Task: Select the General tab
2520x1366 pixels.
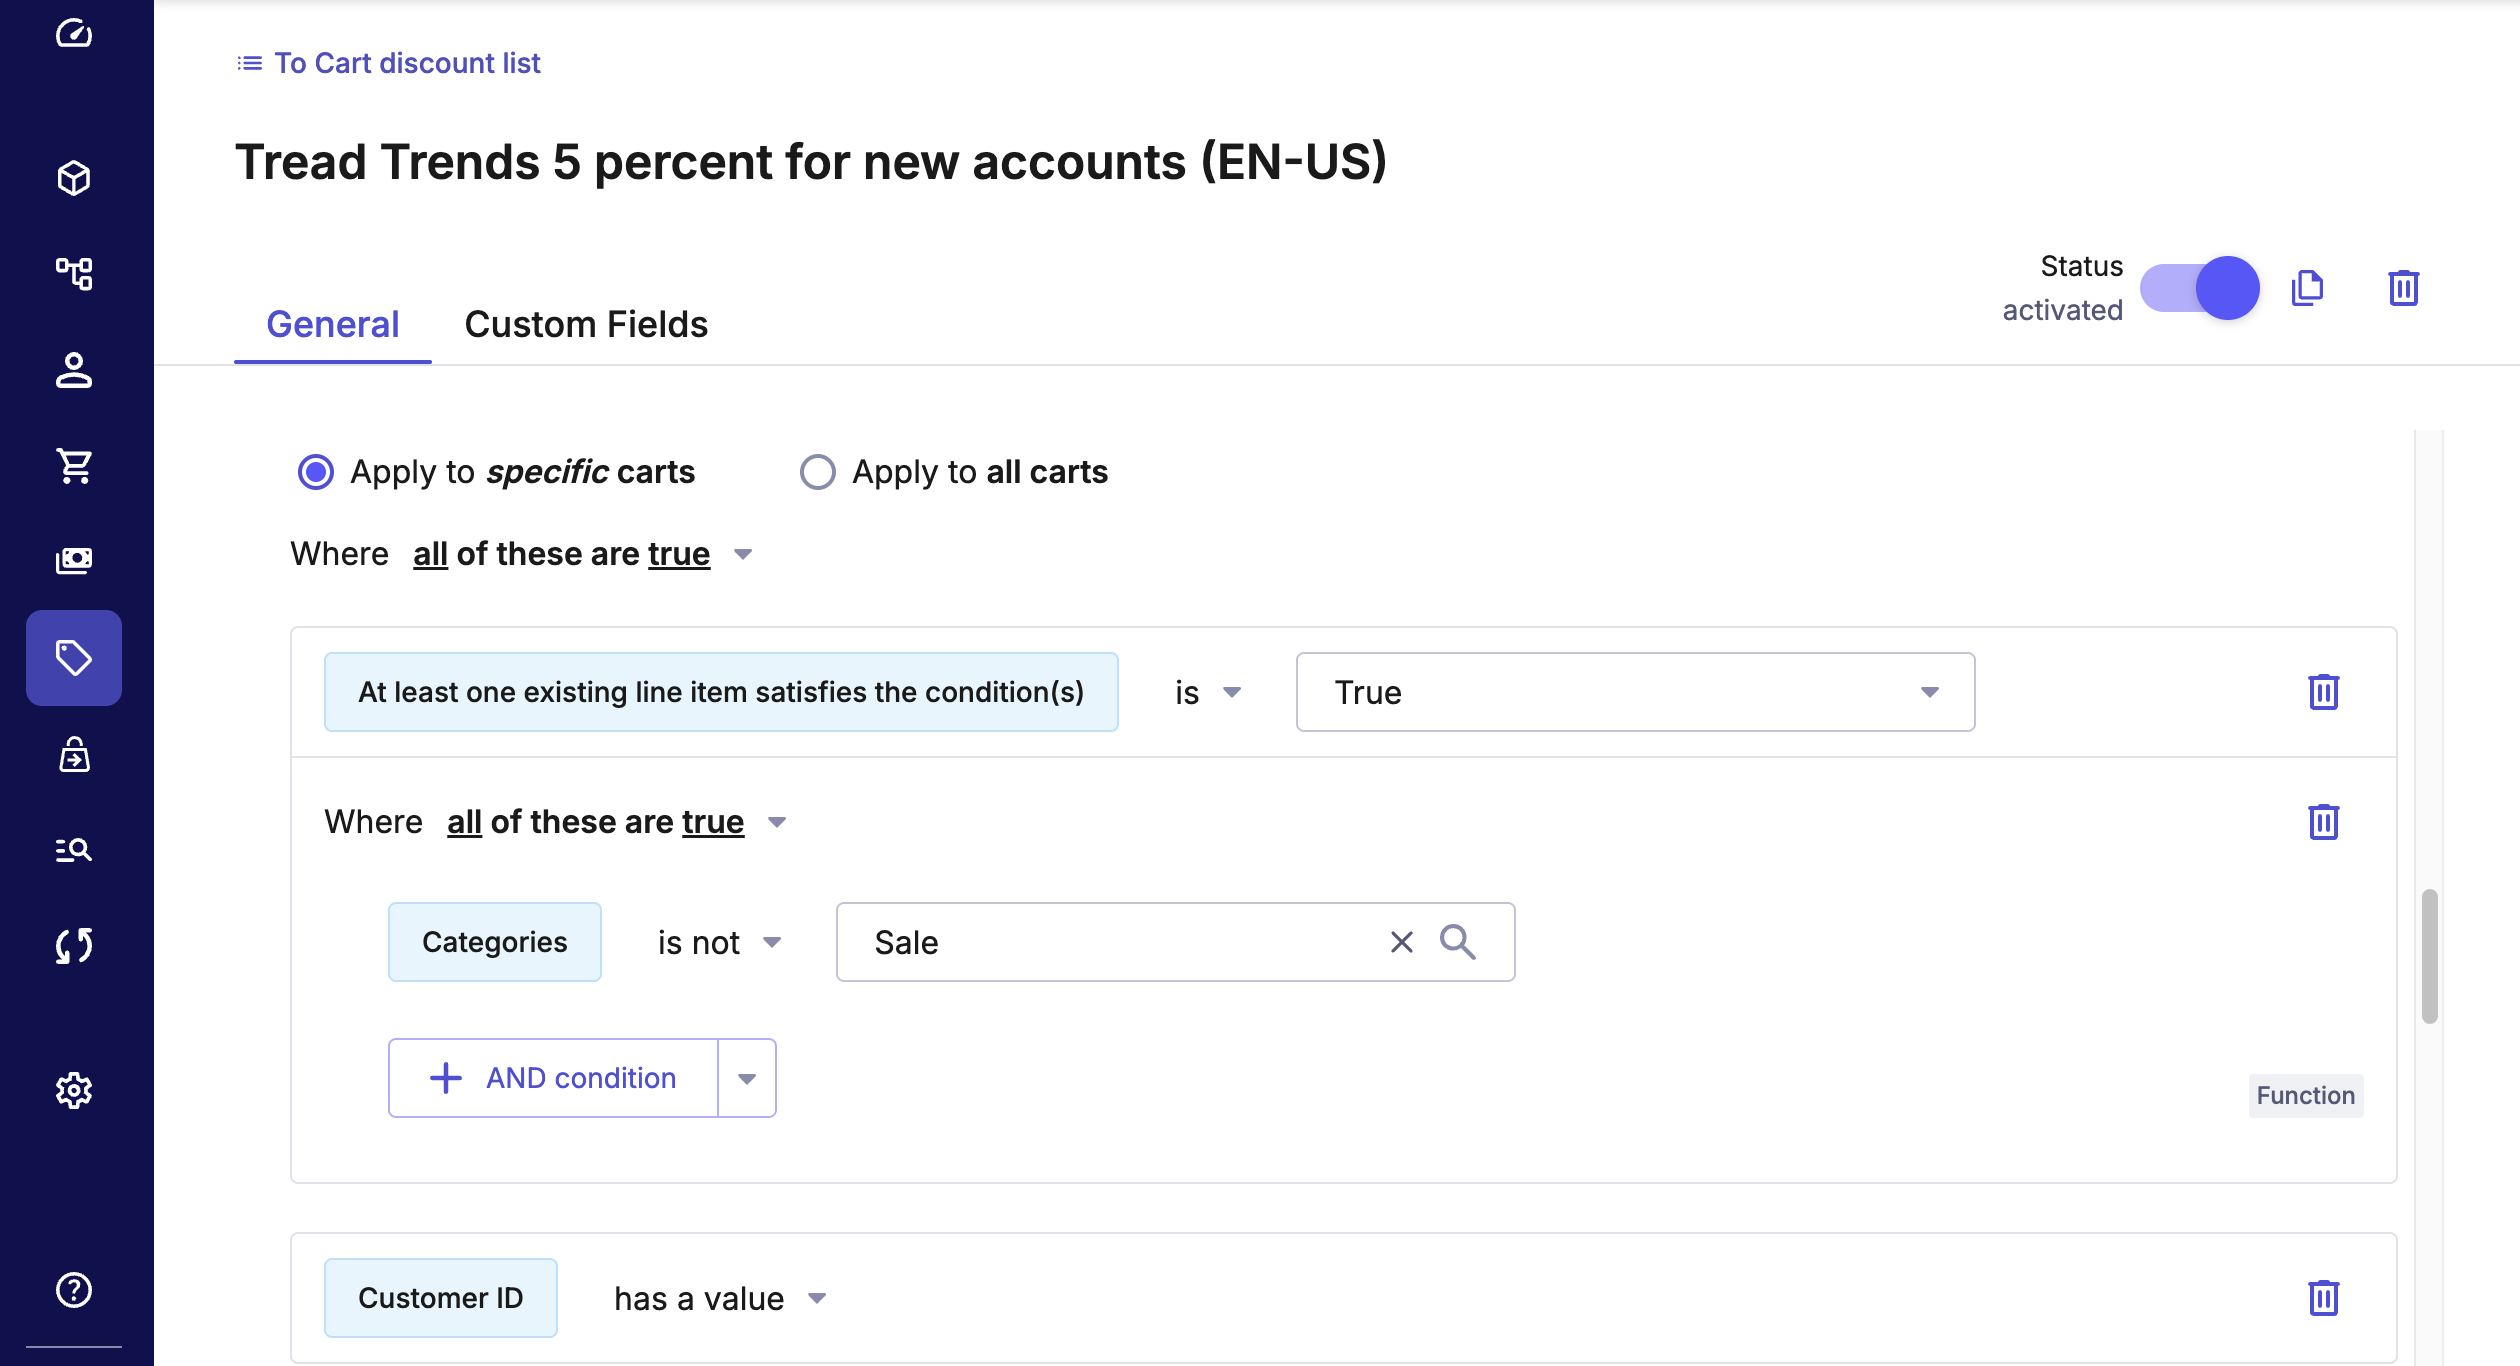Action: pos(332,324)
